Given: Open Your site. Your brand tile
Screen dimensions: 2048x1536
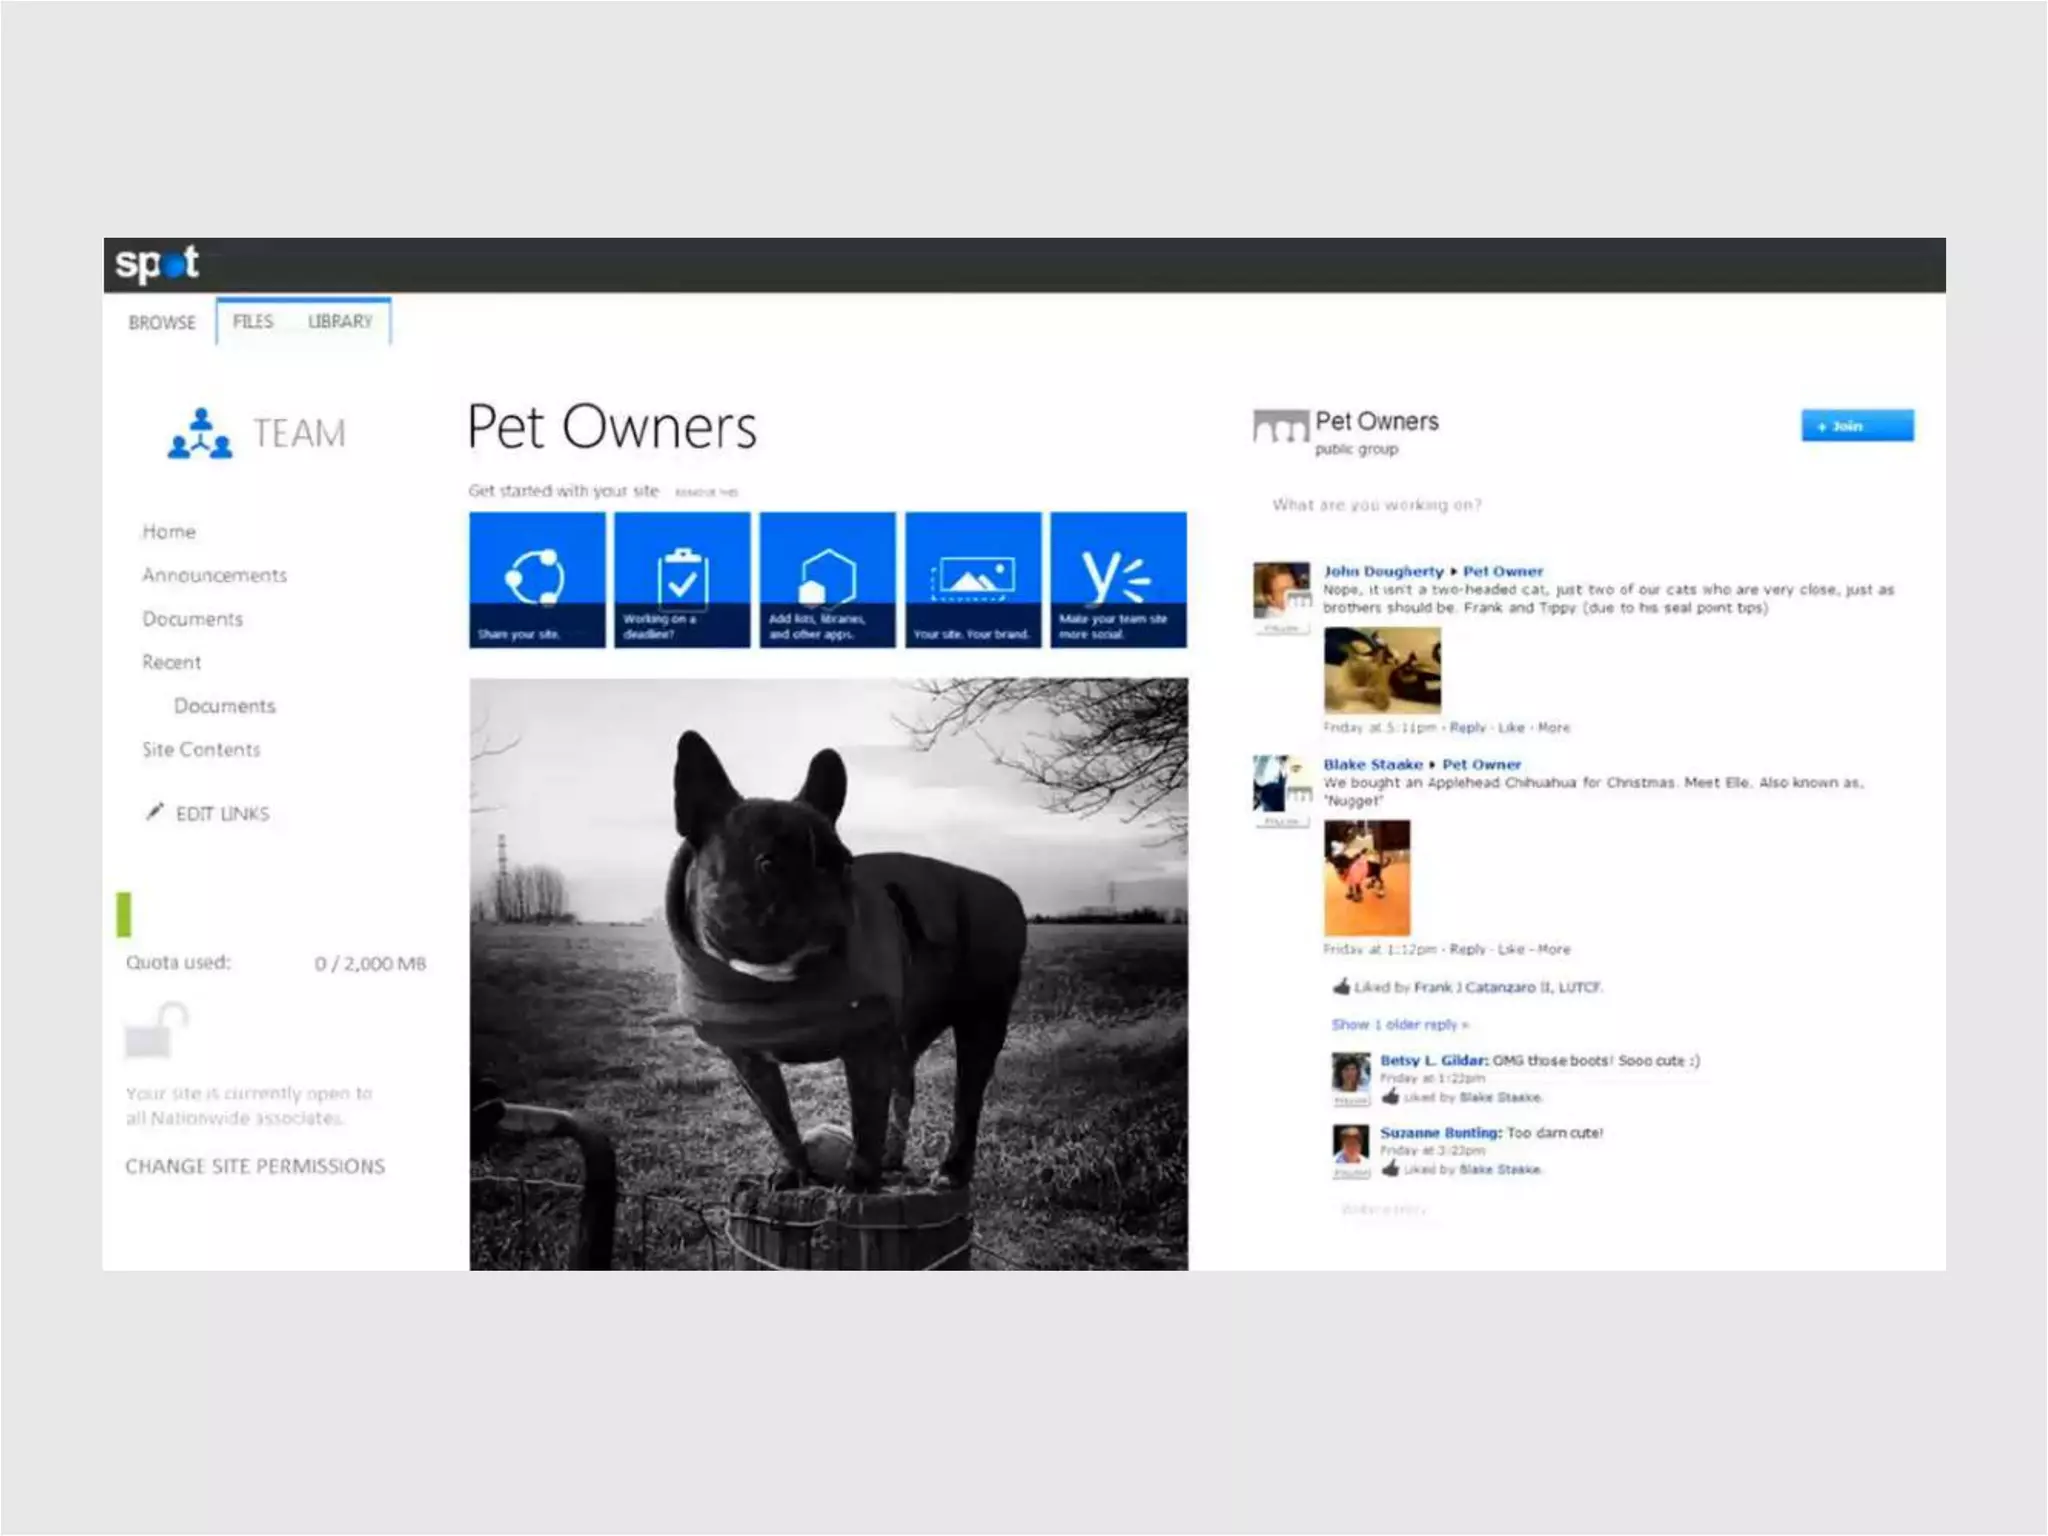Looking at the screenshot, I should pos(972,579).
